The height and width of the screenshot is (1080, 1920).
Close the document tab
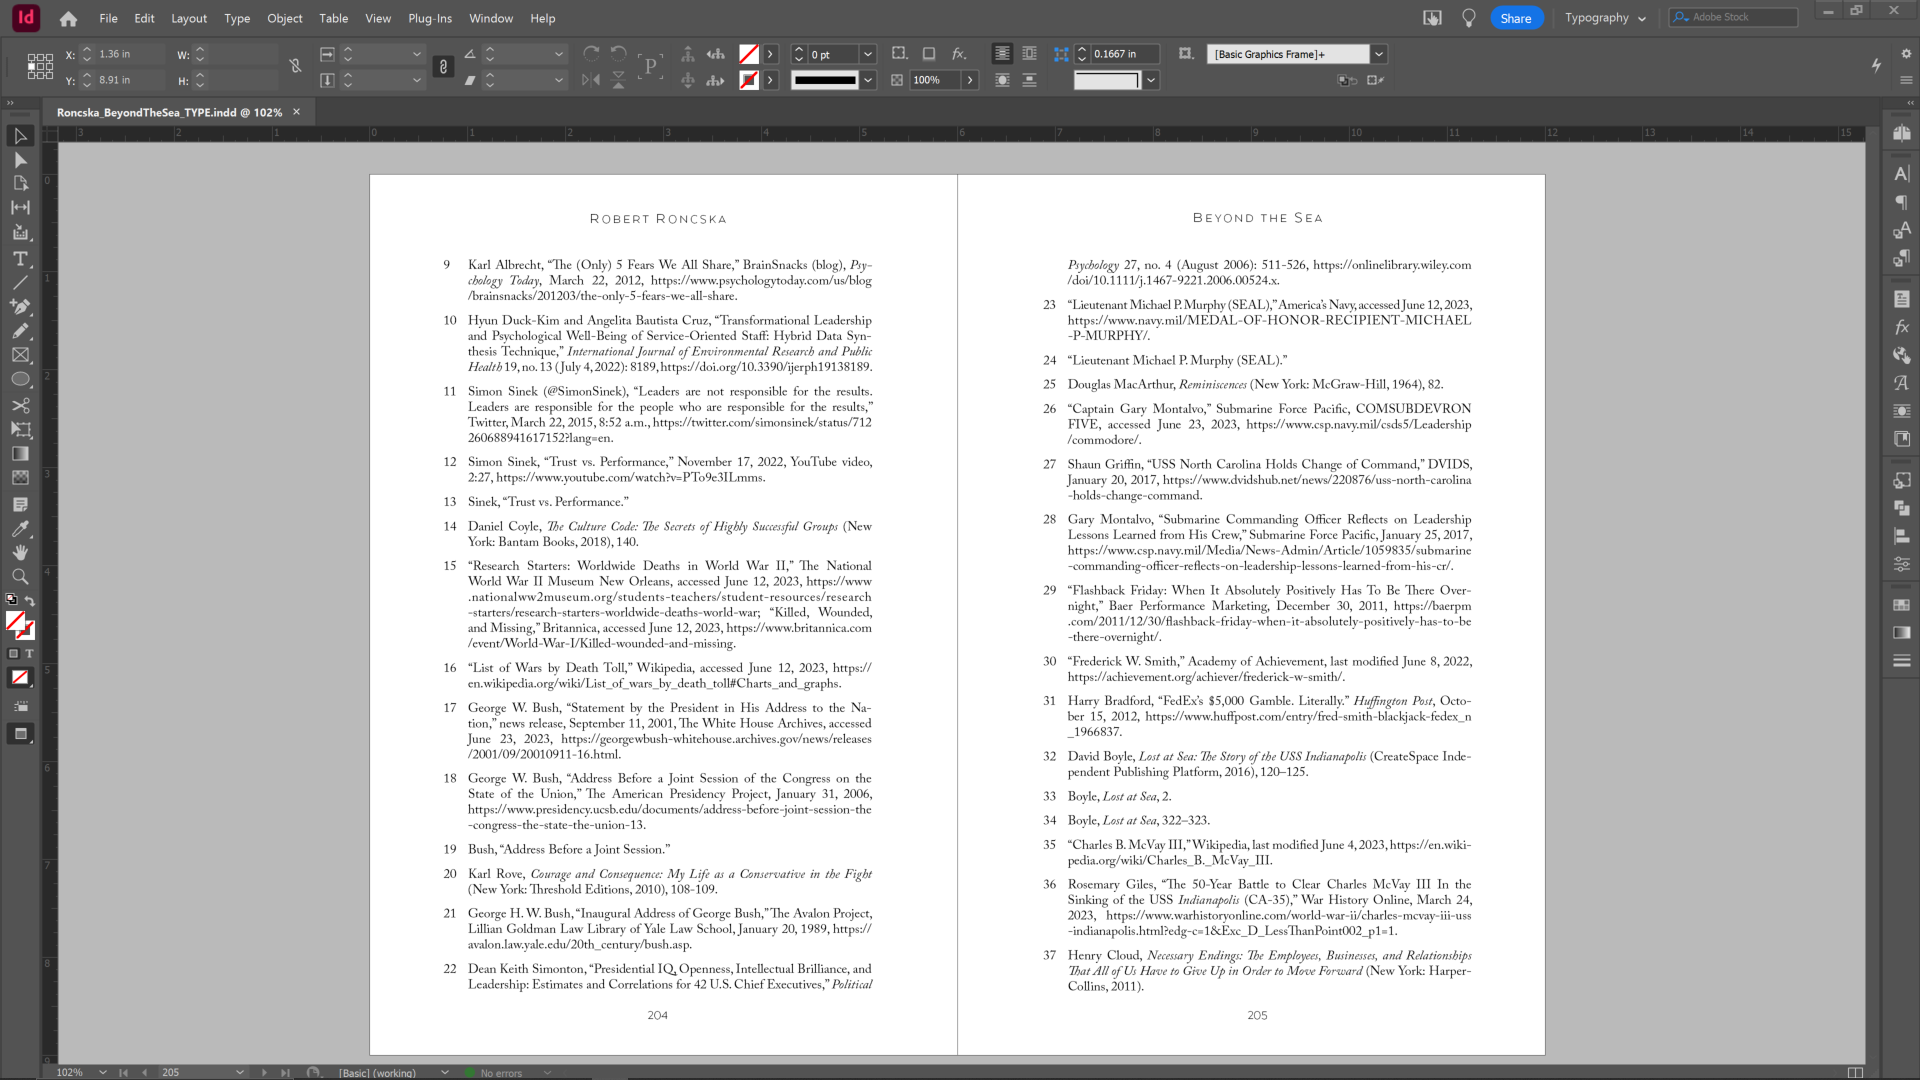coord(296,112)
